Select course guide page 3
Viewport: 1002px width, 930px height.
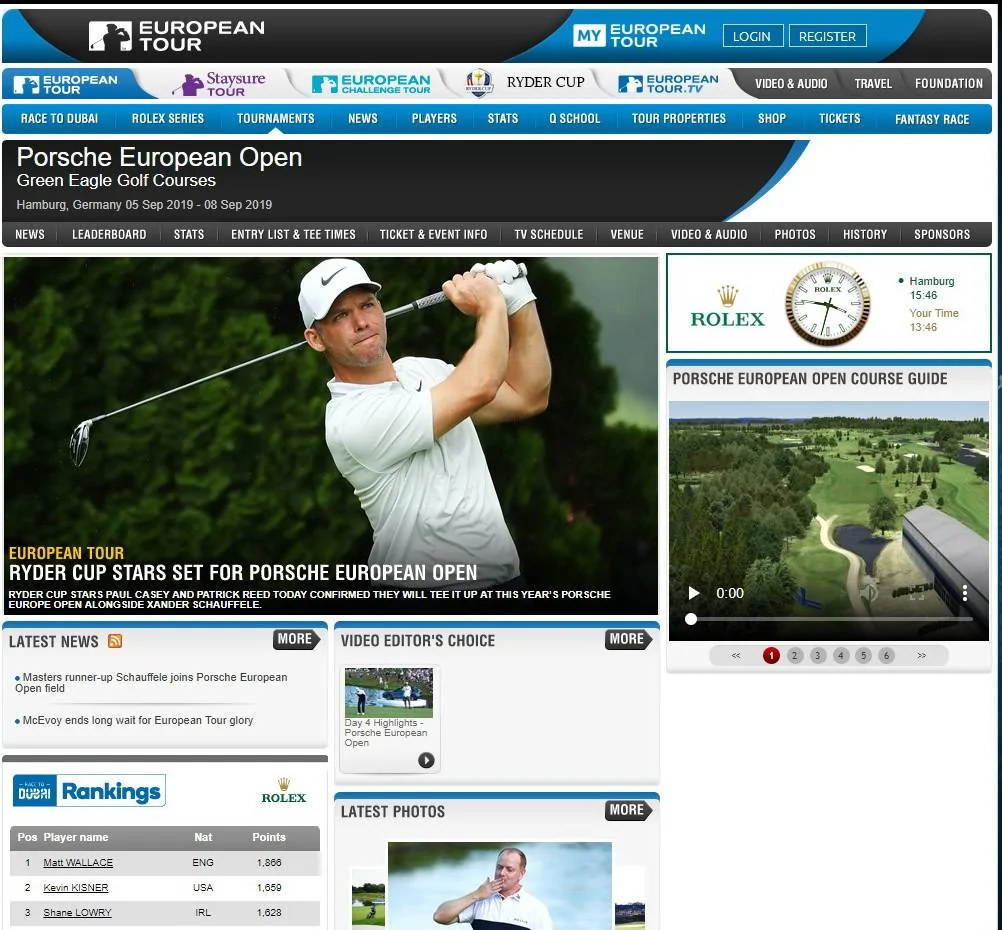817,655
